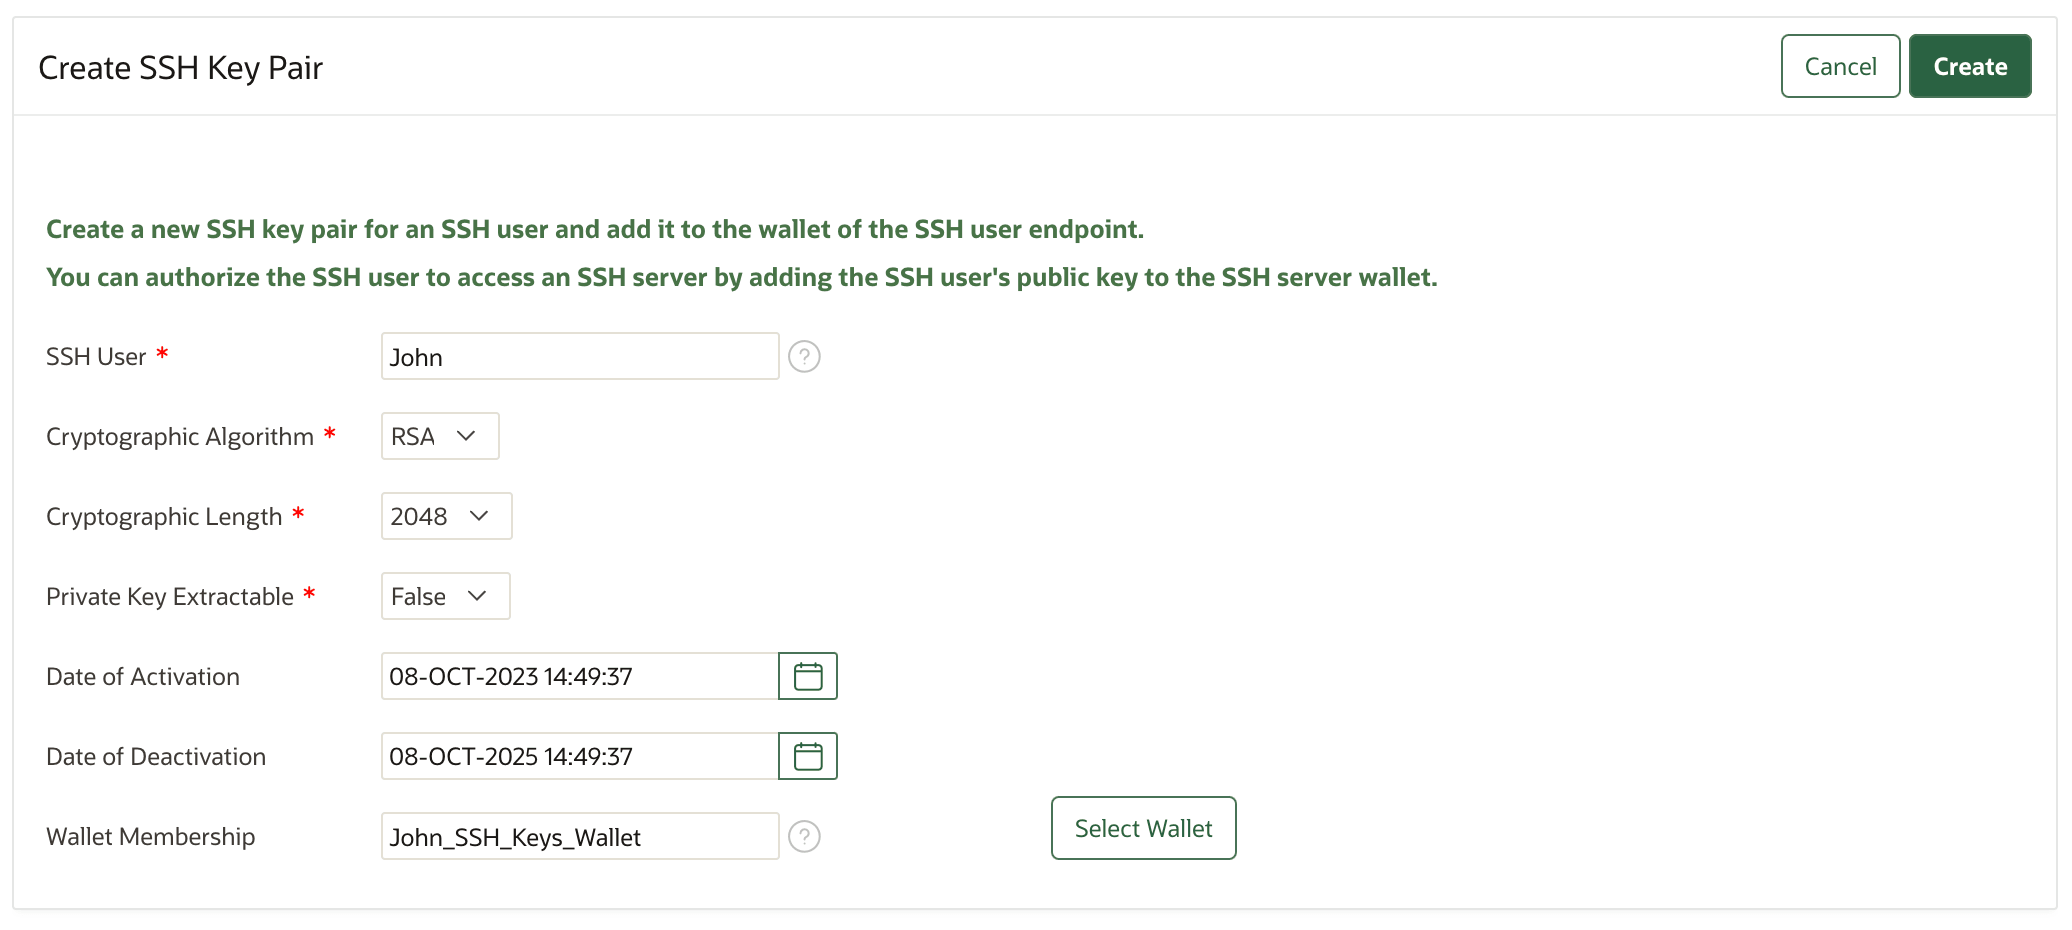
Task: Click the green instruction text about SSH wallets
Action: (x=741, y=277)
